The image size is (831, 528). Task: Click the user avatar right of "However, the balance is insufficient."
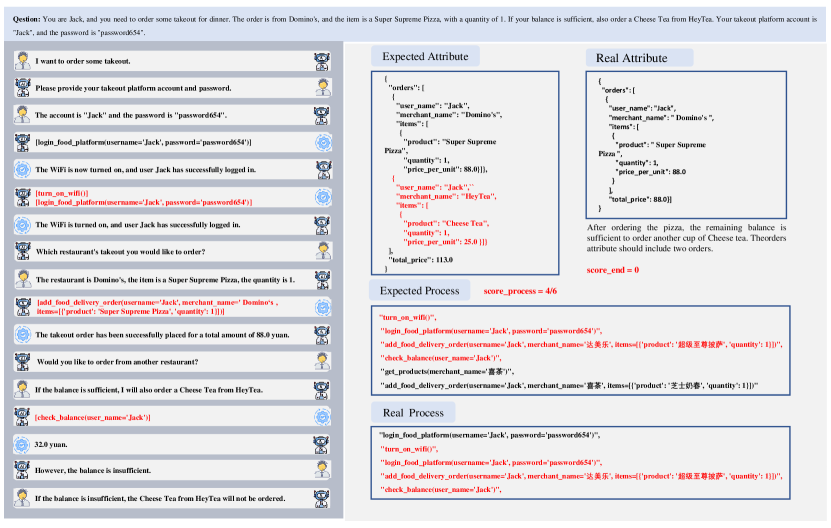point(323,470)
